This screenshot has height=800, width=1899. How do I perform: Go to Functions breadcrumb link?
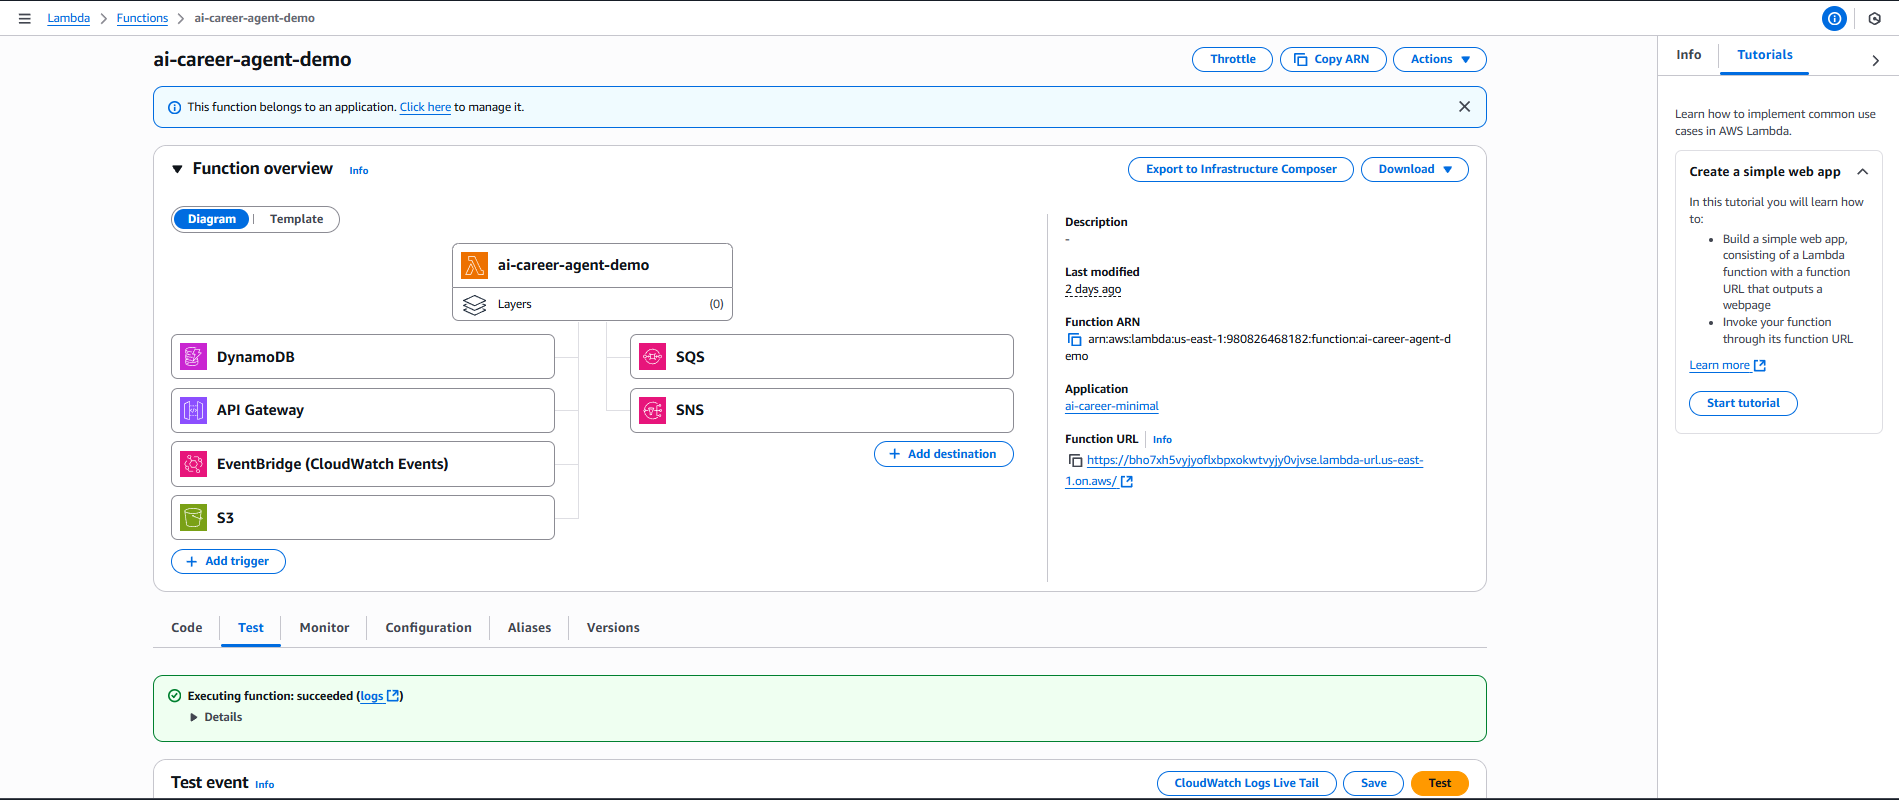(x=142, y=18)
